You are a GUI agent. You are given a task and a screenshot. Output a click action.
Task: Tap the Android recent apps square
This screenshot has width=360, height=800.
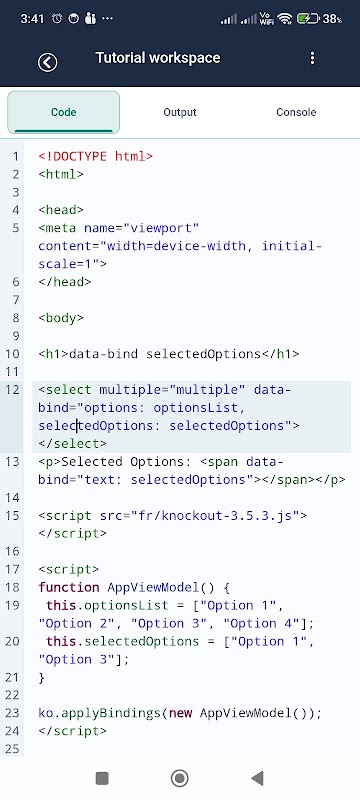[102, 778]
